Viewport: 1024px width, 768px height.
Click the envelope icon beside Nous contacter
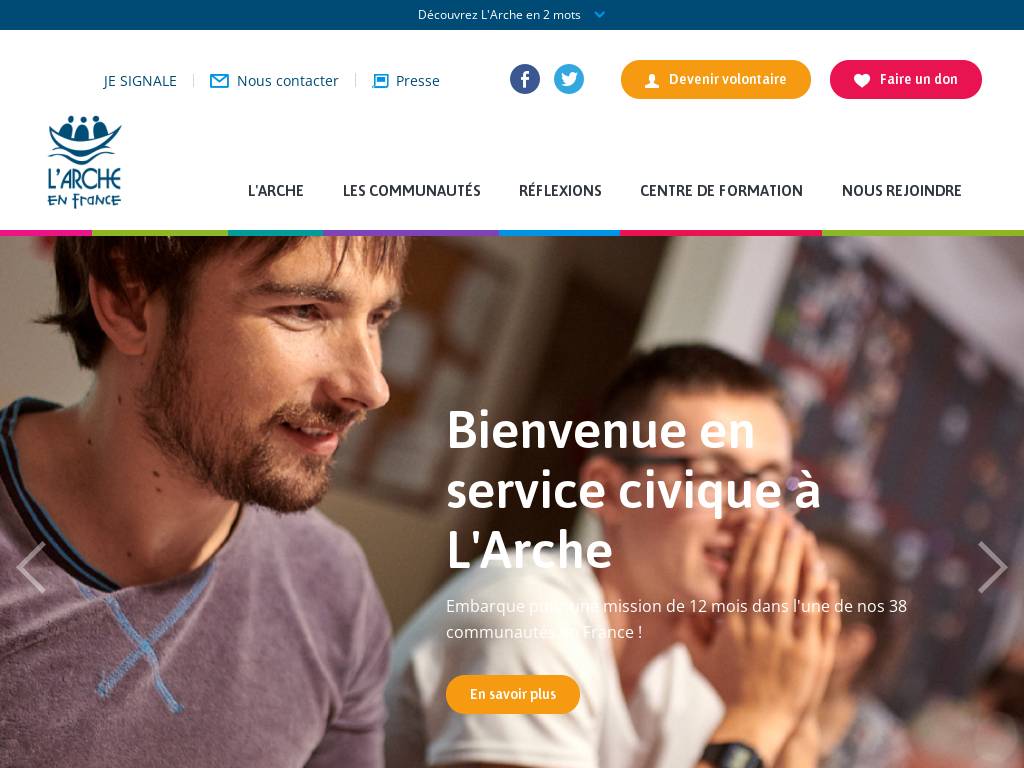pos(219,81)
